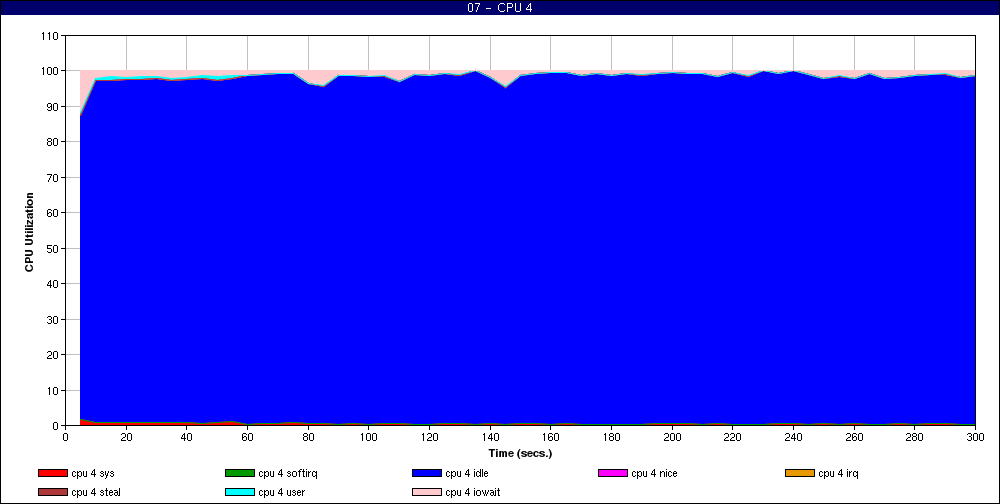Screen dimensions: 1000x504
Task: Click the chart title '07 - CPU 4'
Action: (499, 8)
